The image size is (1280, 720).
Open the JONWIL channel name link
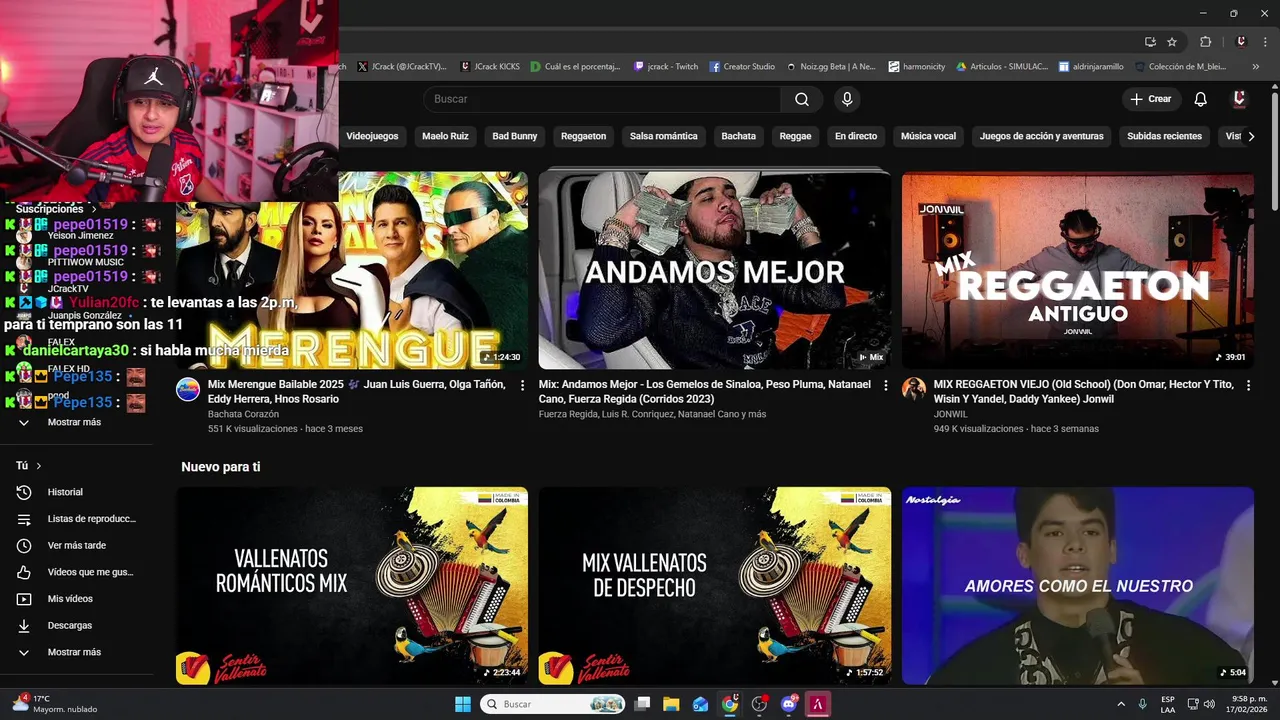(950, 414)
